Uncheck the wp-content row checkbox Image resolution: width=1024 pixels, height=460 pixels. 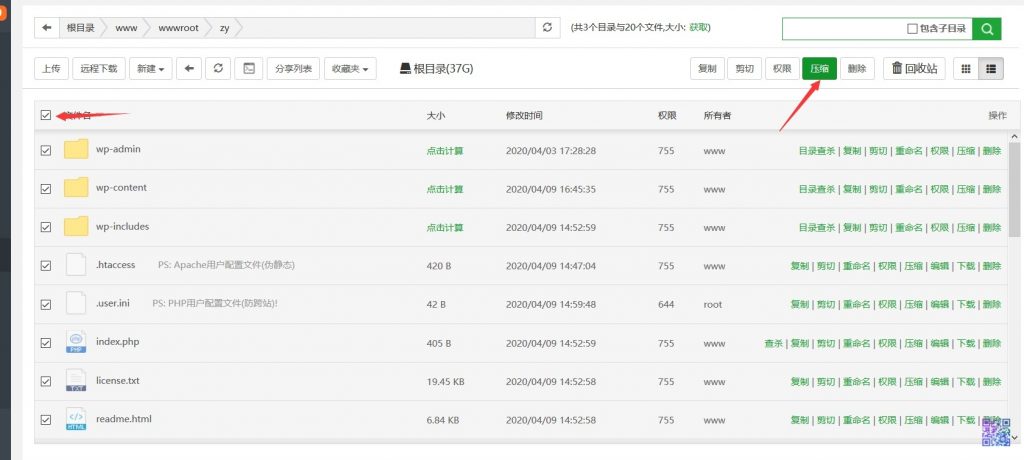(x=46, y=189)
